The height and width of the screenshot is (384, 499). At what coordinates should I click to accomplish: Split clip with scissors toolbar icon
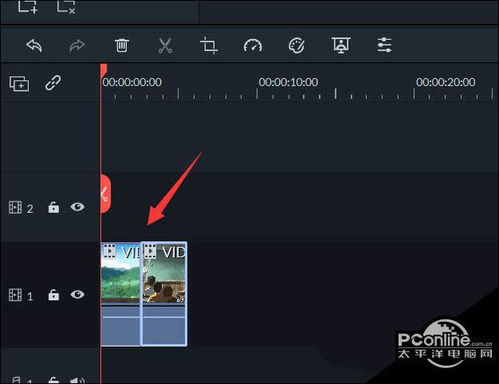[165, 46]
